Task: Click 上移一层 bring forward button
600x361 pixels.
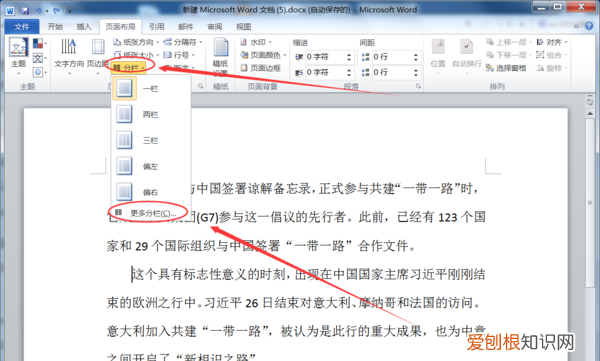Action: click(509, 42)
